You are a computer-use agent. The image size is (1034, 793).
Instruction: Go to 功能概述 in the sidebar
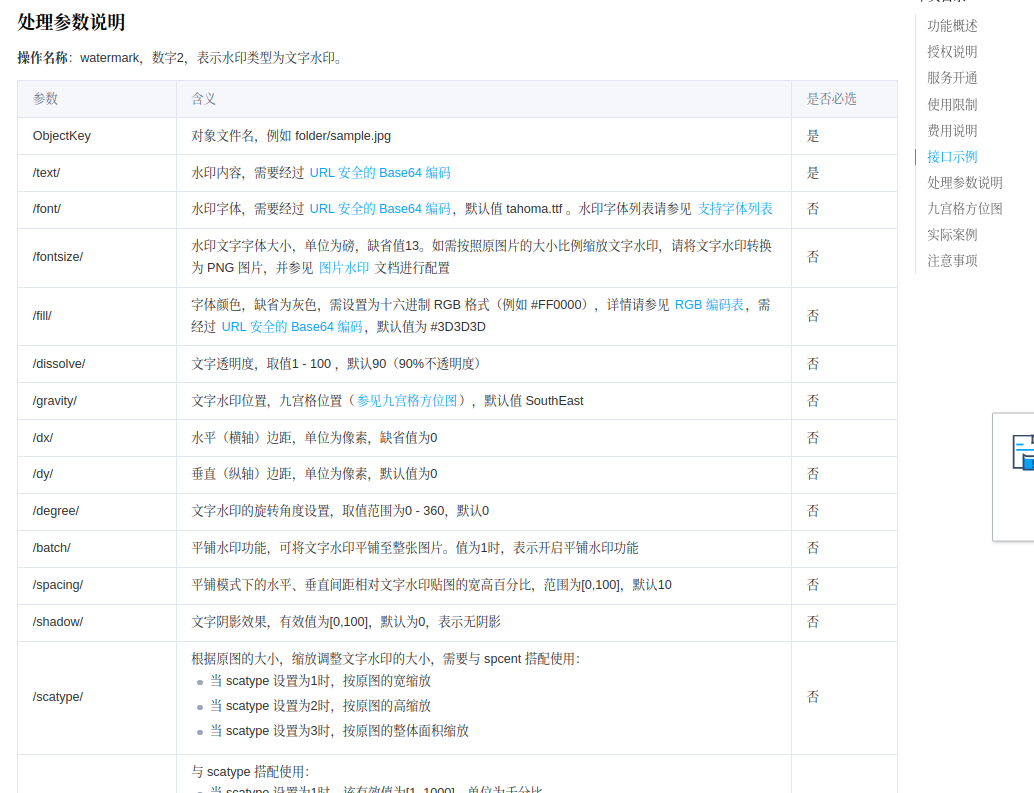click(952, 26)
